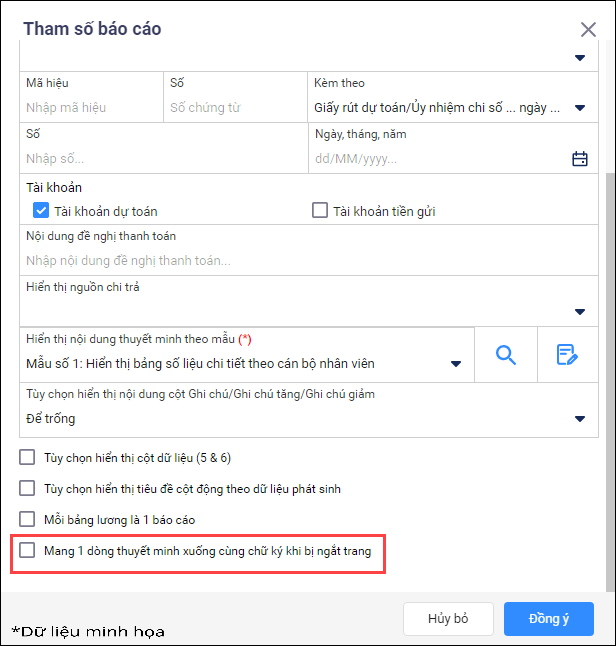The height and width of the screenshot is (646, 616).
Task: Close the Tham số báo cáo dialog
Action: pyautogui.click(x=588, y=30)
